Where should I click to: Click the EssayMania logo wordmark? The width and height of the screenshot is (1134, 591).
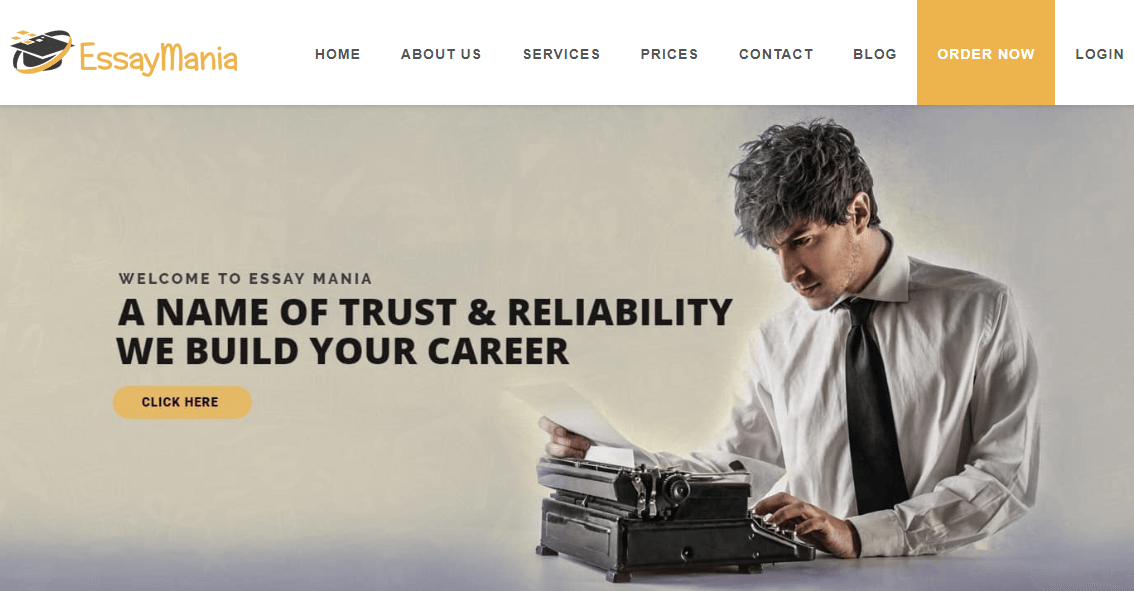coord(158,59)
